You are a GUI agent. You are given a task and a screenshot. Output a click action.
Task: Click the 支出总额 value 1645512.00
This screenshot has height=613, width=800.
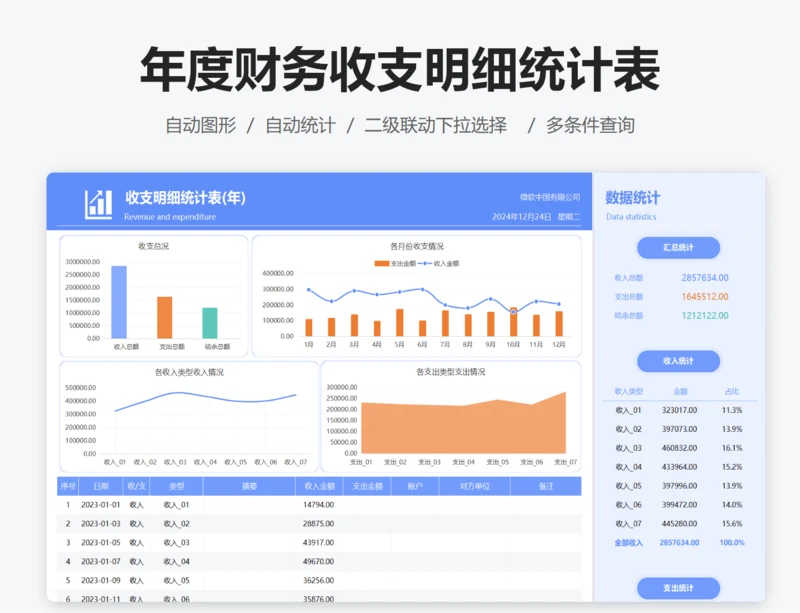[705, 297]
